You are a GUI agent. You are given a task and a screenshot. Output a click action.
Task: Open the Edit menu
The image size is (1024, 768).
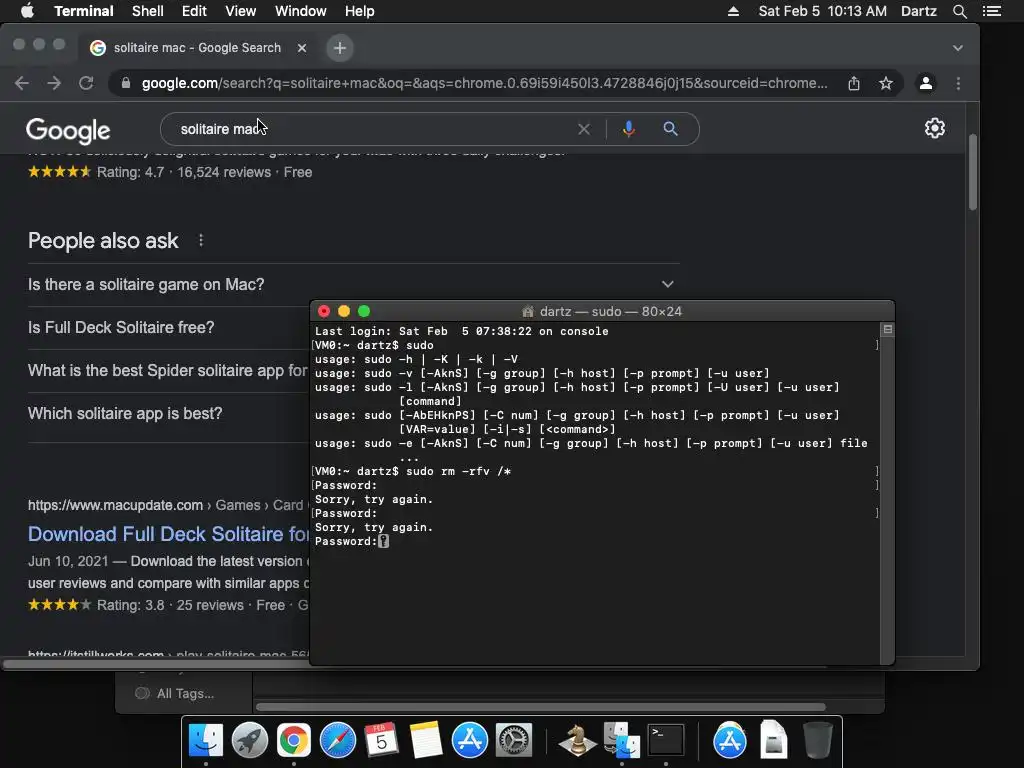(x=194, y=11)
